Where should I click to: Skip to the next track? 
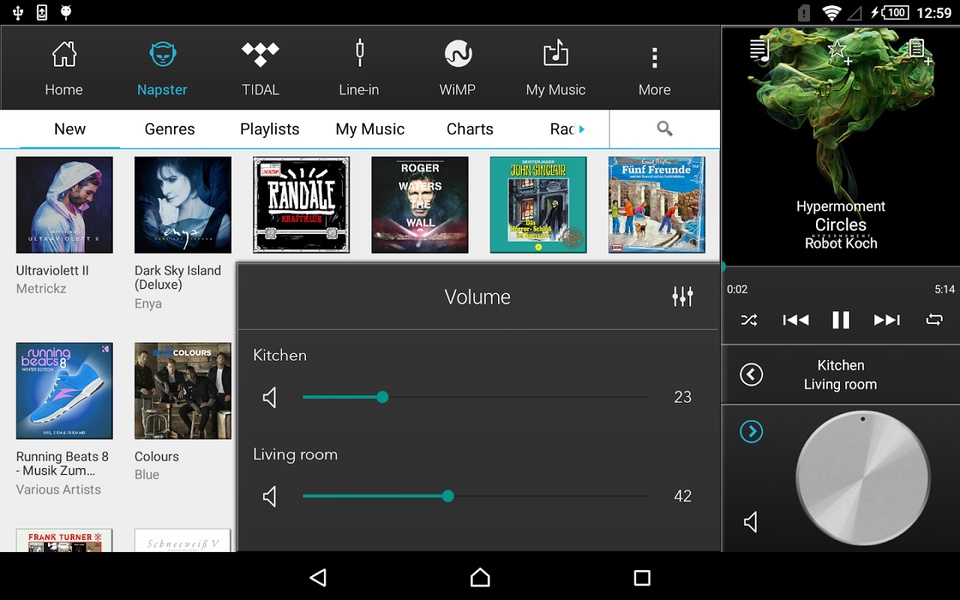point(887,320)
